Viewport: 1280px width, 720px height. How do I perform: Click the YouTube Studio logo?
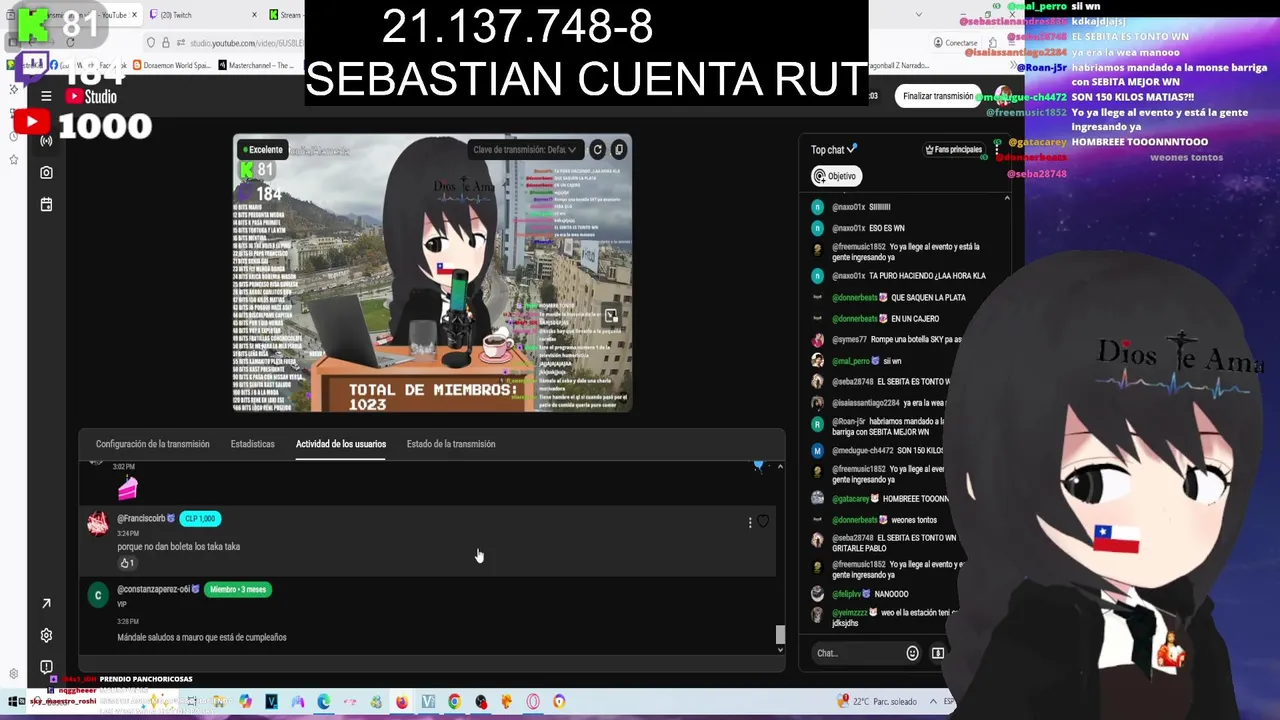pyautogui.click(x=91, y=96)
